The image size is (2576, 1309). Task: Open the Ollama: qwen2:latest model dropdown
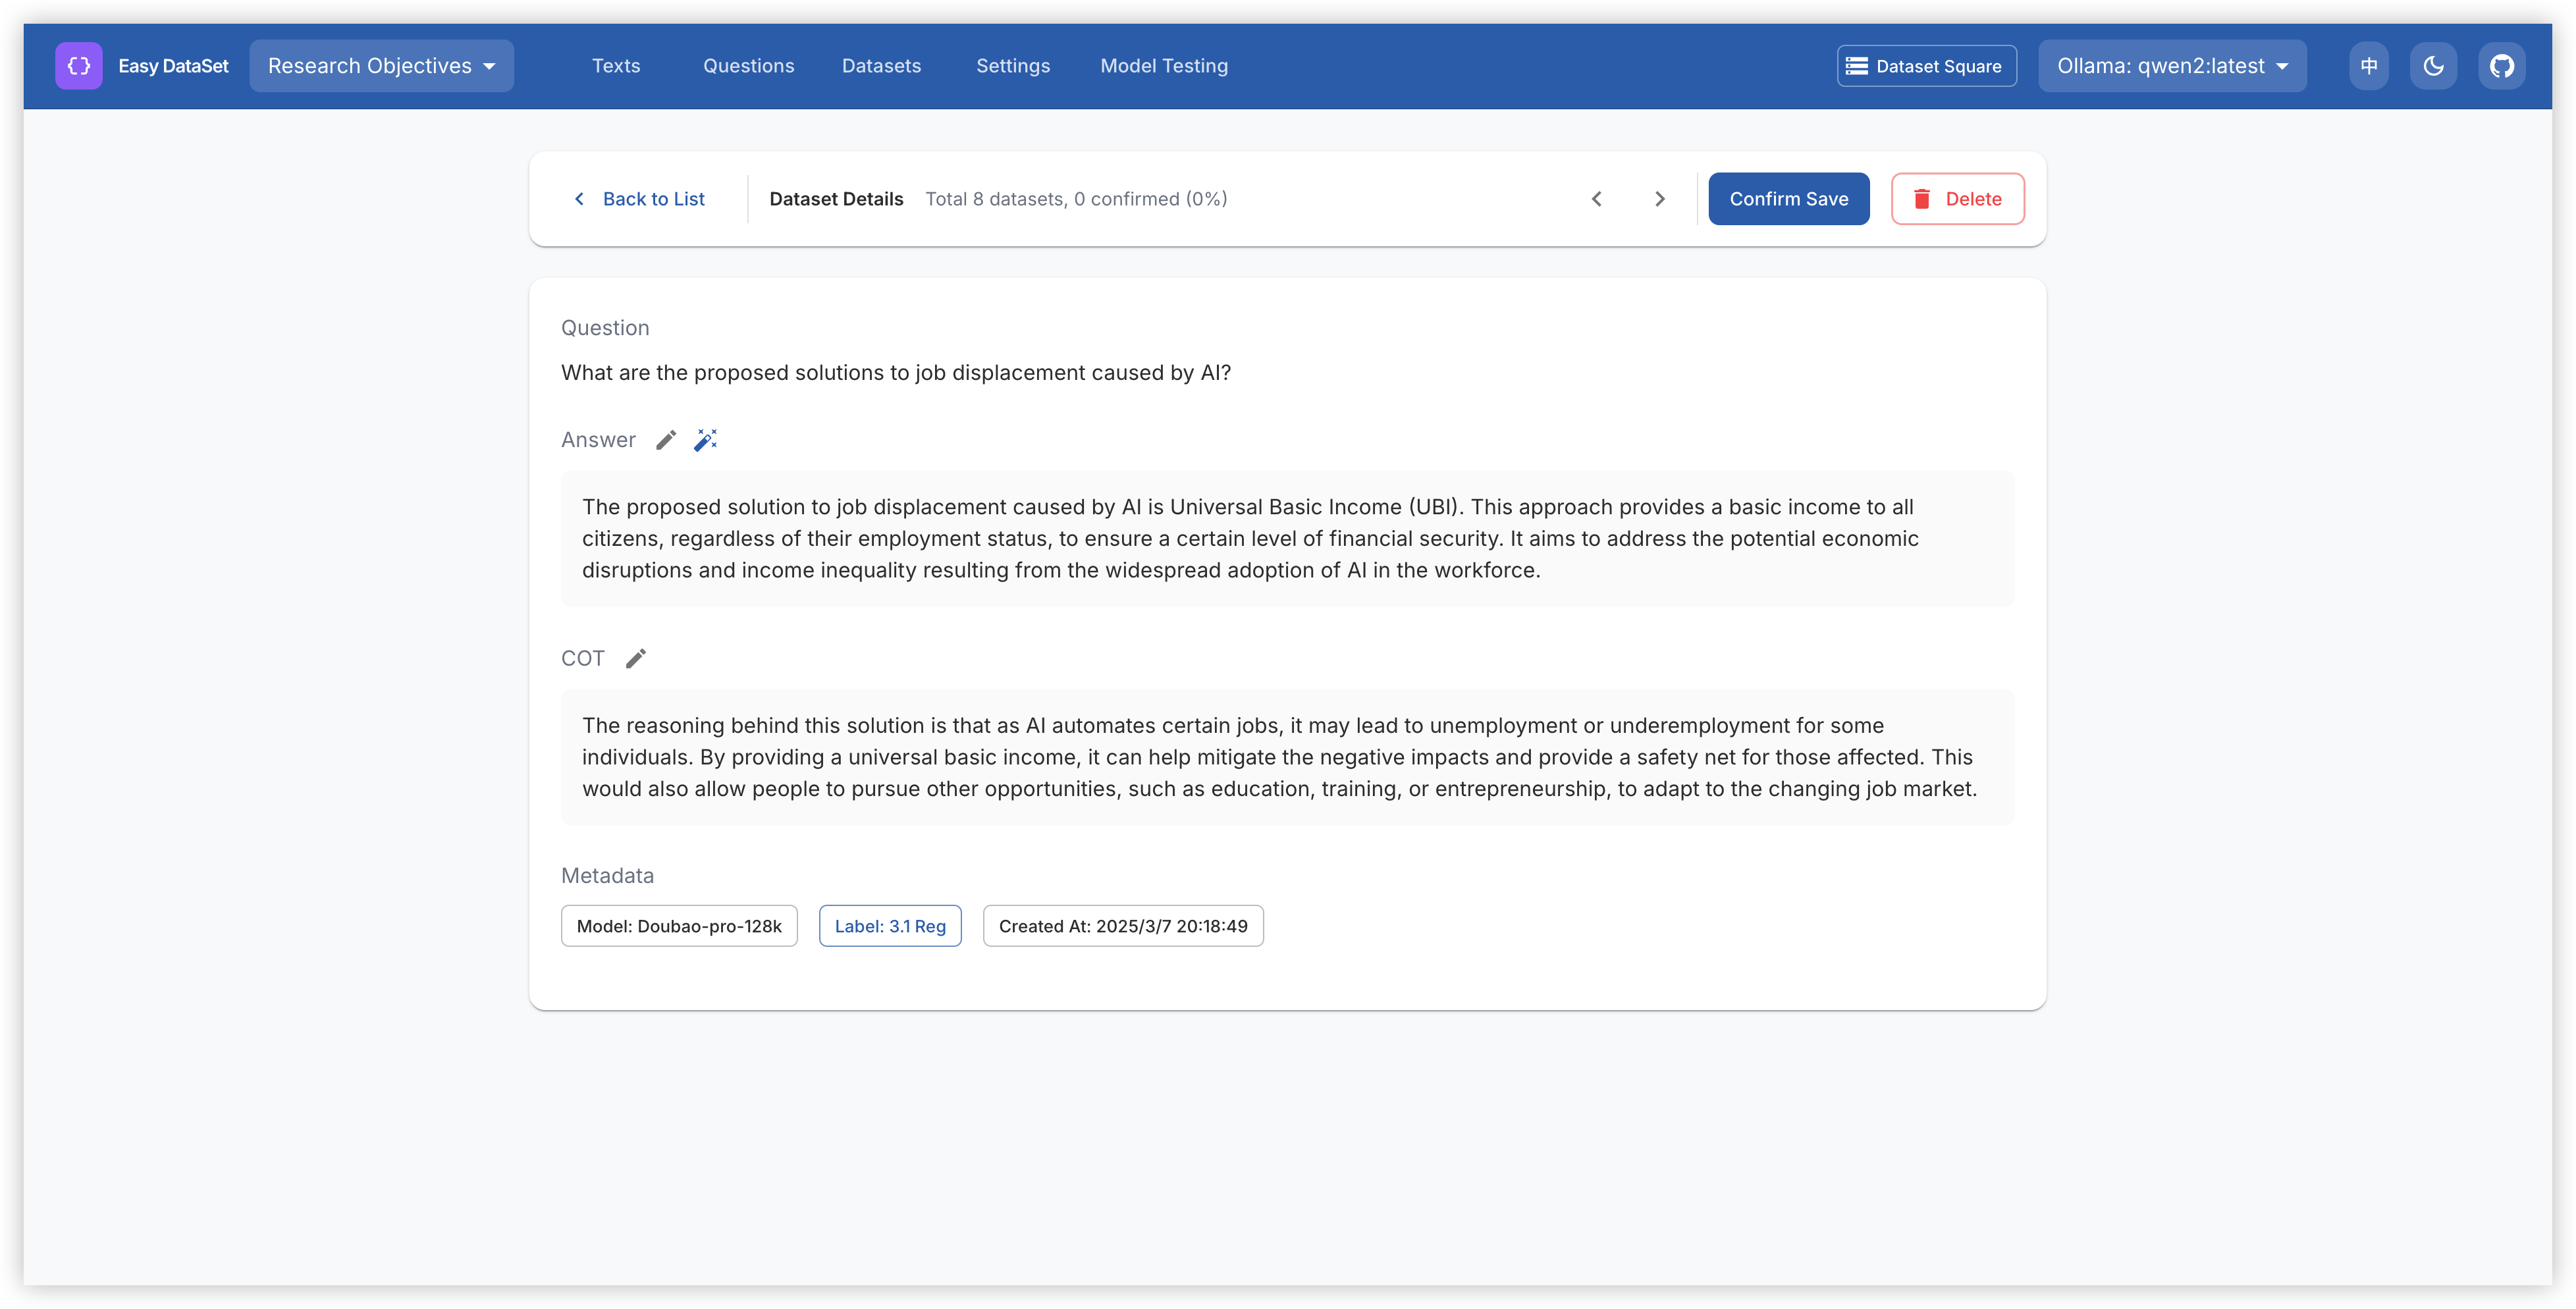2172,66
